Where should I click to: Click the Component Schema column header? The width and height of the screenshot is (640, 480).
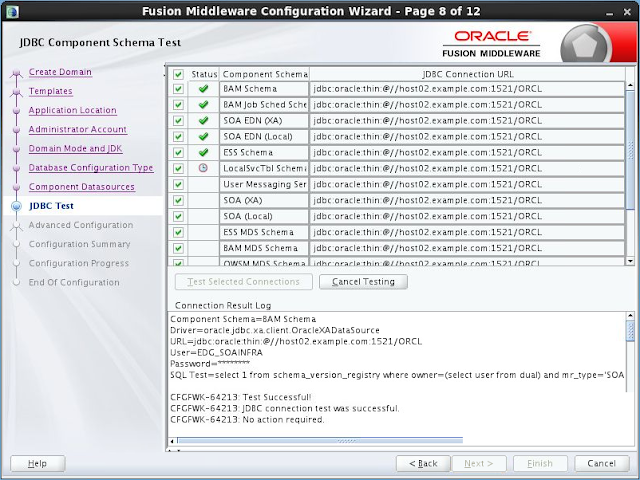coord(264,74)
